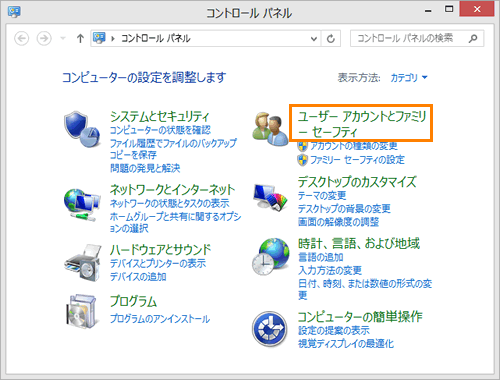The height and width of the screenshot is (380, 500).
Task: Open ホームグループと共有に関するオプションの選択 link
Action: [175, 222]
